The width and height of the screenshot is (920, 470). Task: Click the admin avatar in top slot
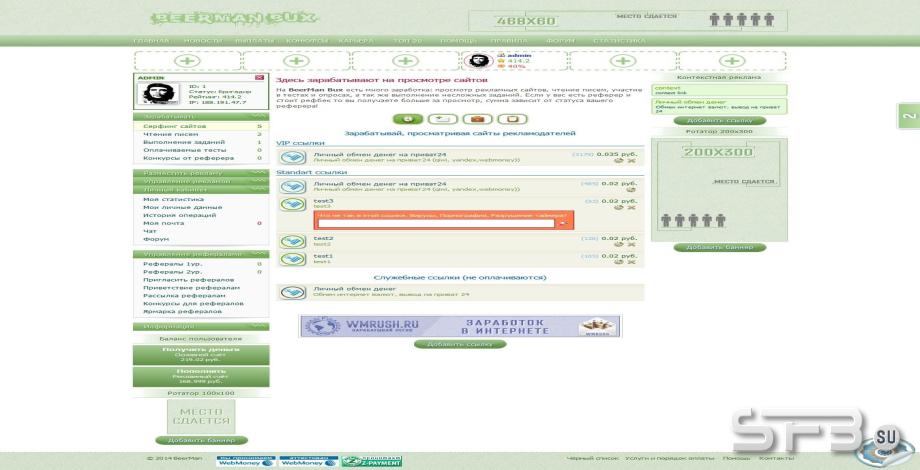click(x=480, y=61)
